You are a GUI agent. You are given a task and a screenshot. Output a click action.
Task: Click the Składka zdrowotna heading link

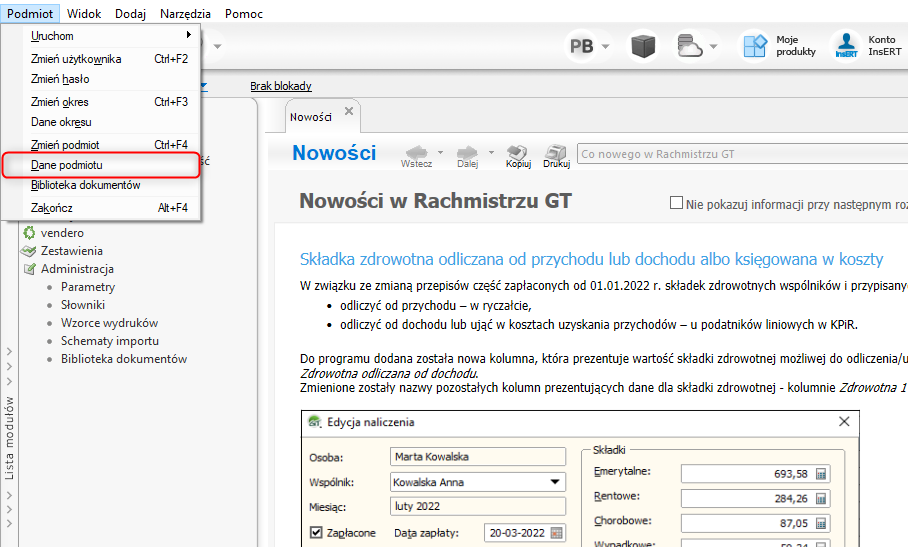(x=591, y=259)
